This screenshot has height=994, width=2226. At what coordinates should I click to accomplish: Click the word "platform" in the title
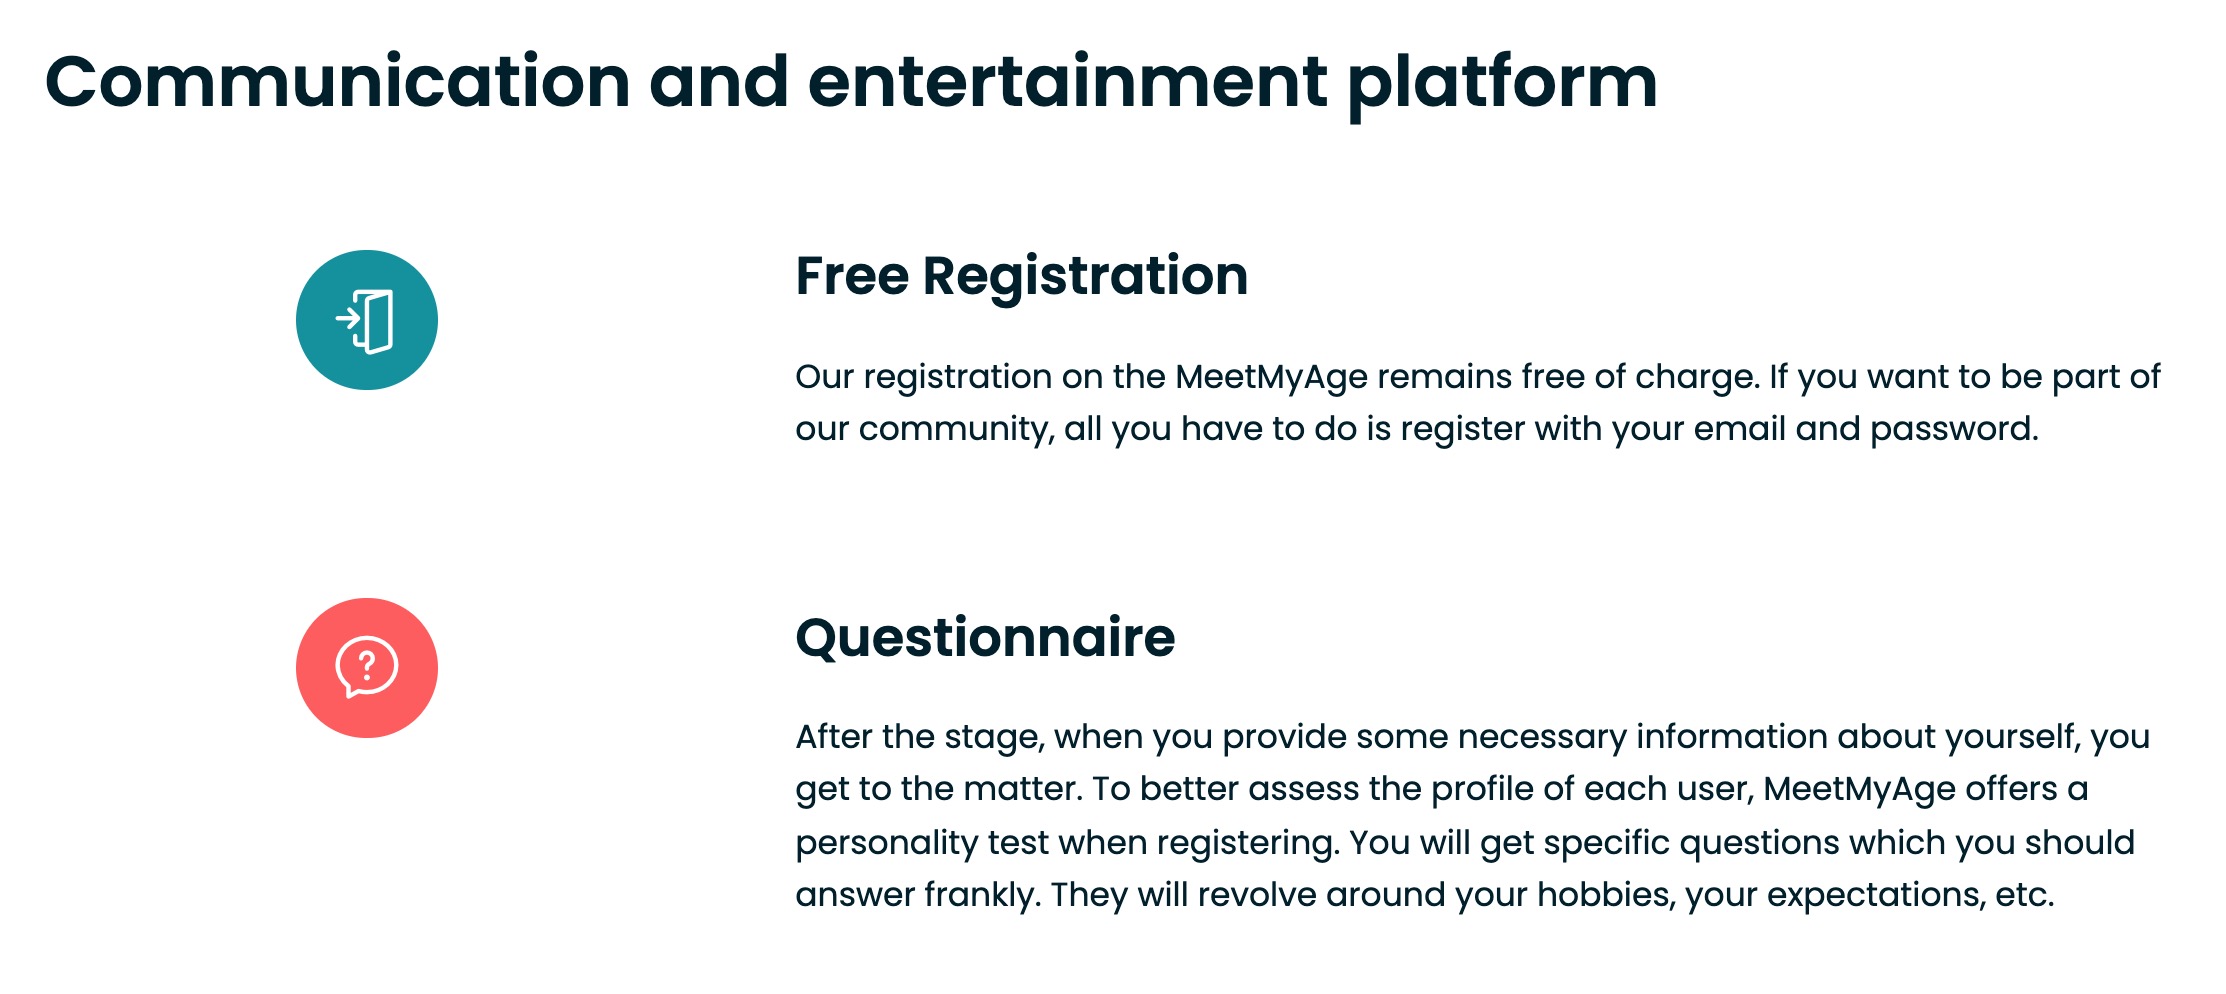click(x=1503, y=85)
